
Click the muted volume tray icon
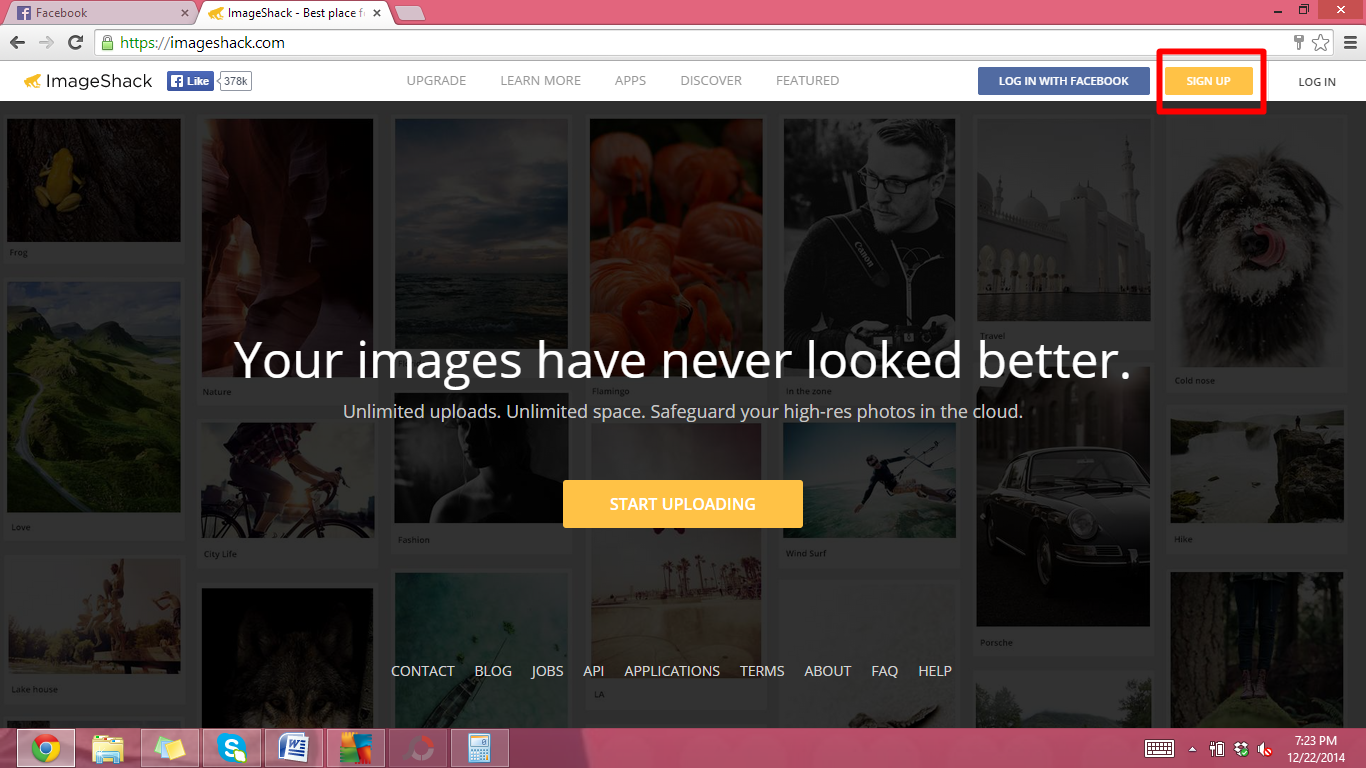click(1265, 748)
